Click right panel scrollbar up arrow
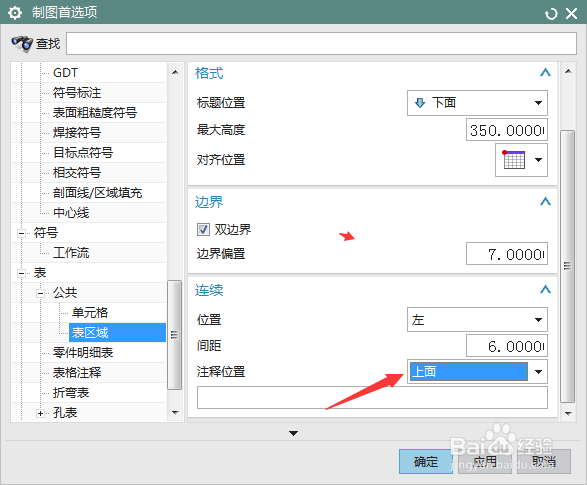 coord(568,71)
